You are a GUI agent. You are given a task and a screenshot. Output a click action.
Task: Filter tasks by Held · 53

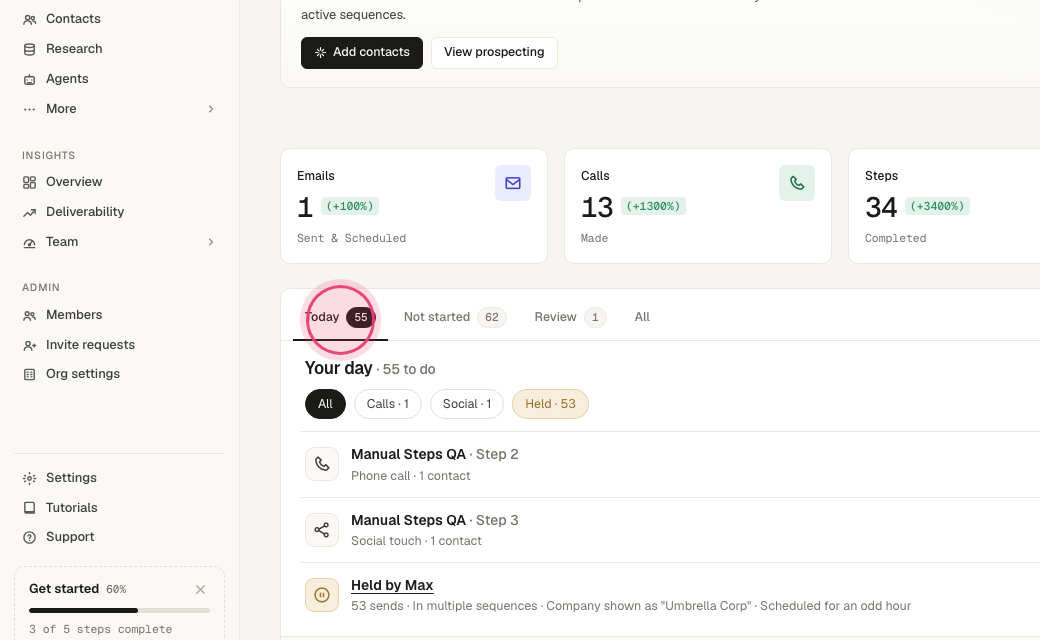tap(551, 404)
